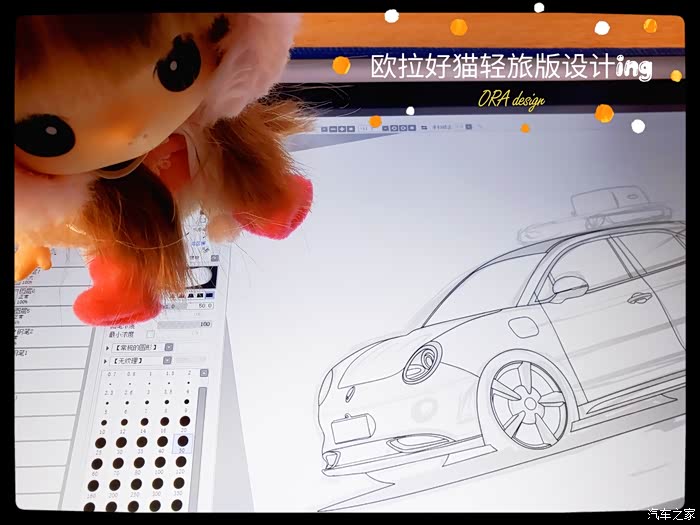
Task: Select the size 50 brush preset
Action: coord(183,443)
